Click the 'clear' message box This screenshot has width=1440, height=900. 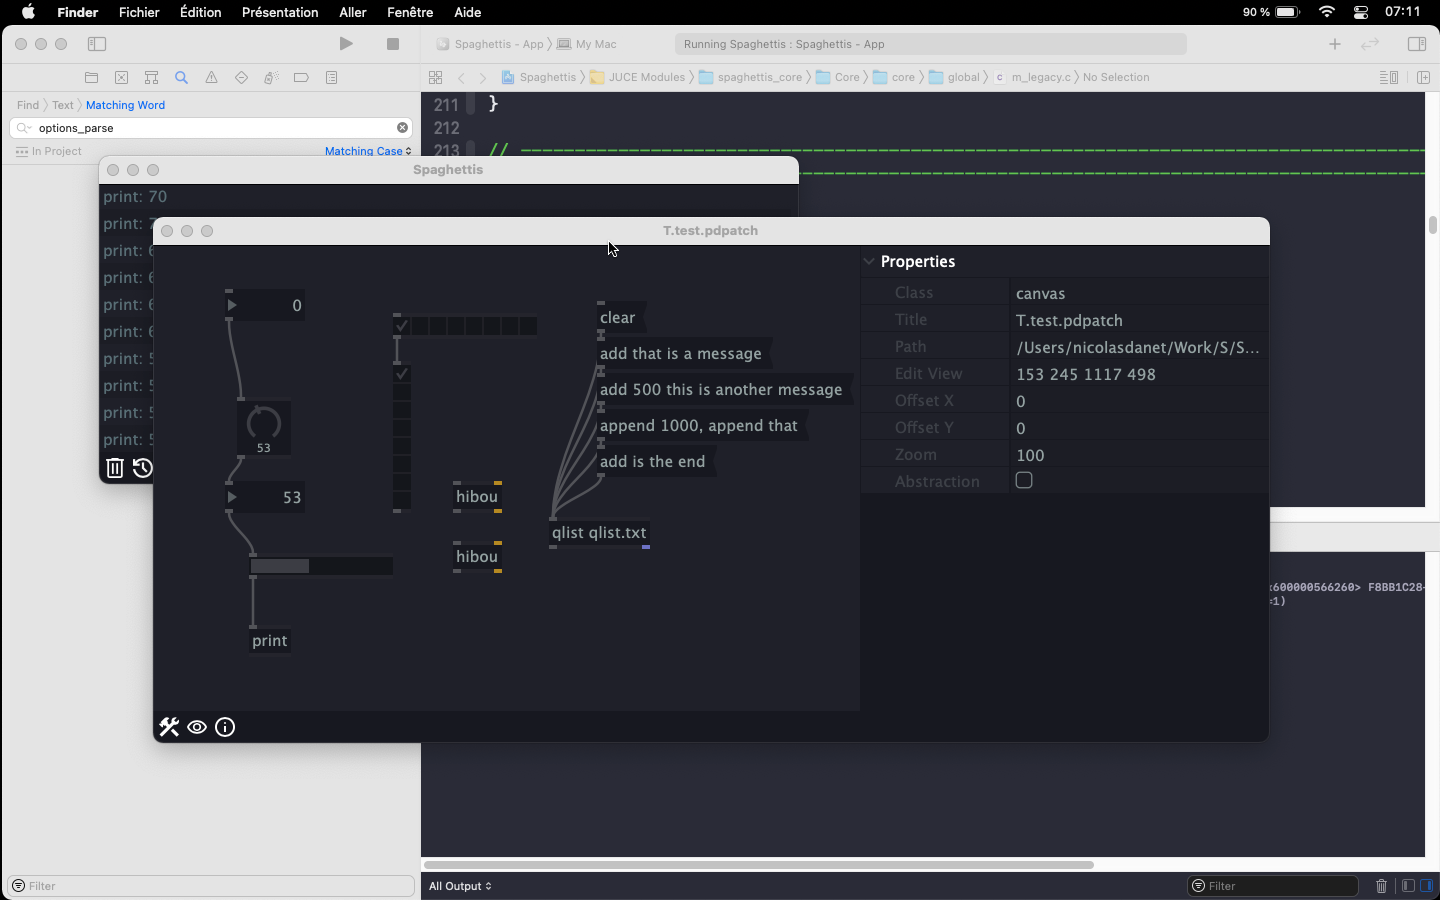pyautogui.click(x=618, y=318)
